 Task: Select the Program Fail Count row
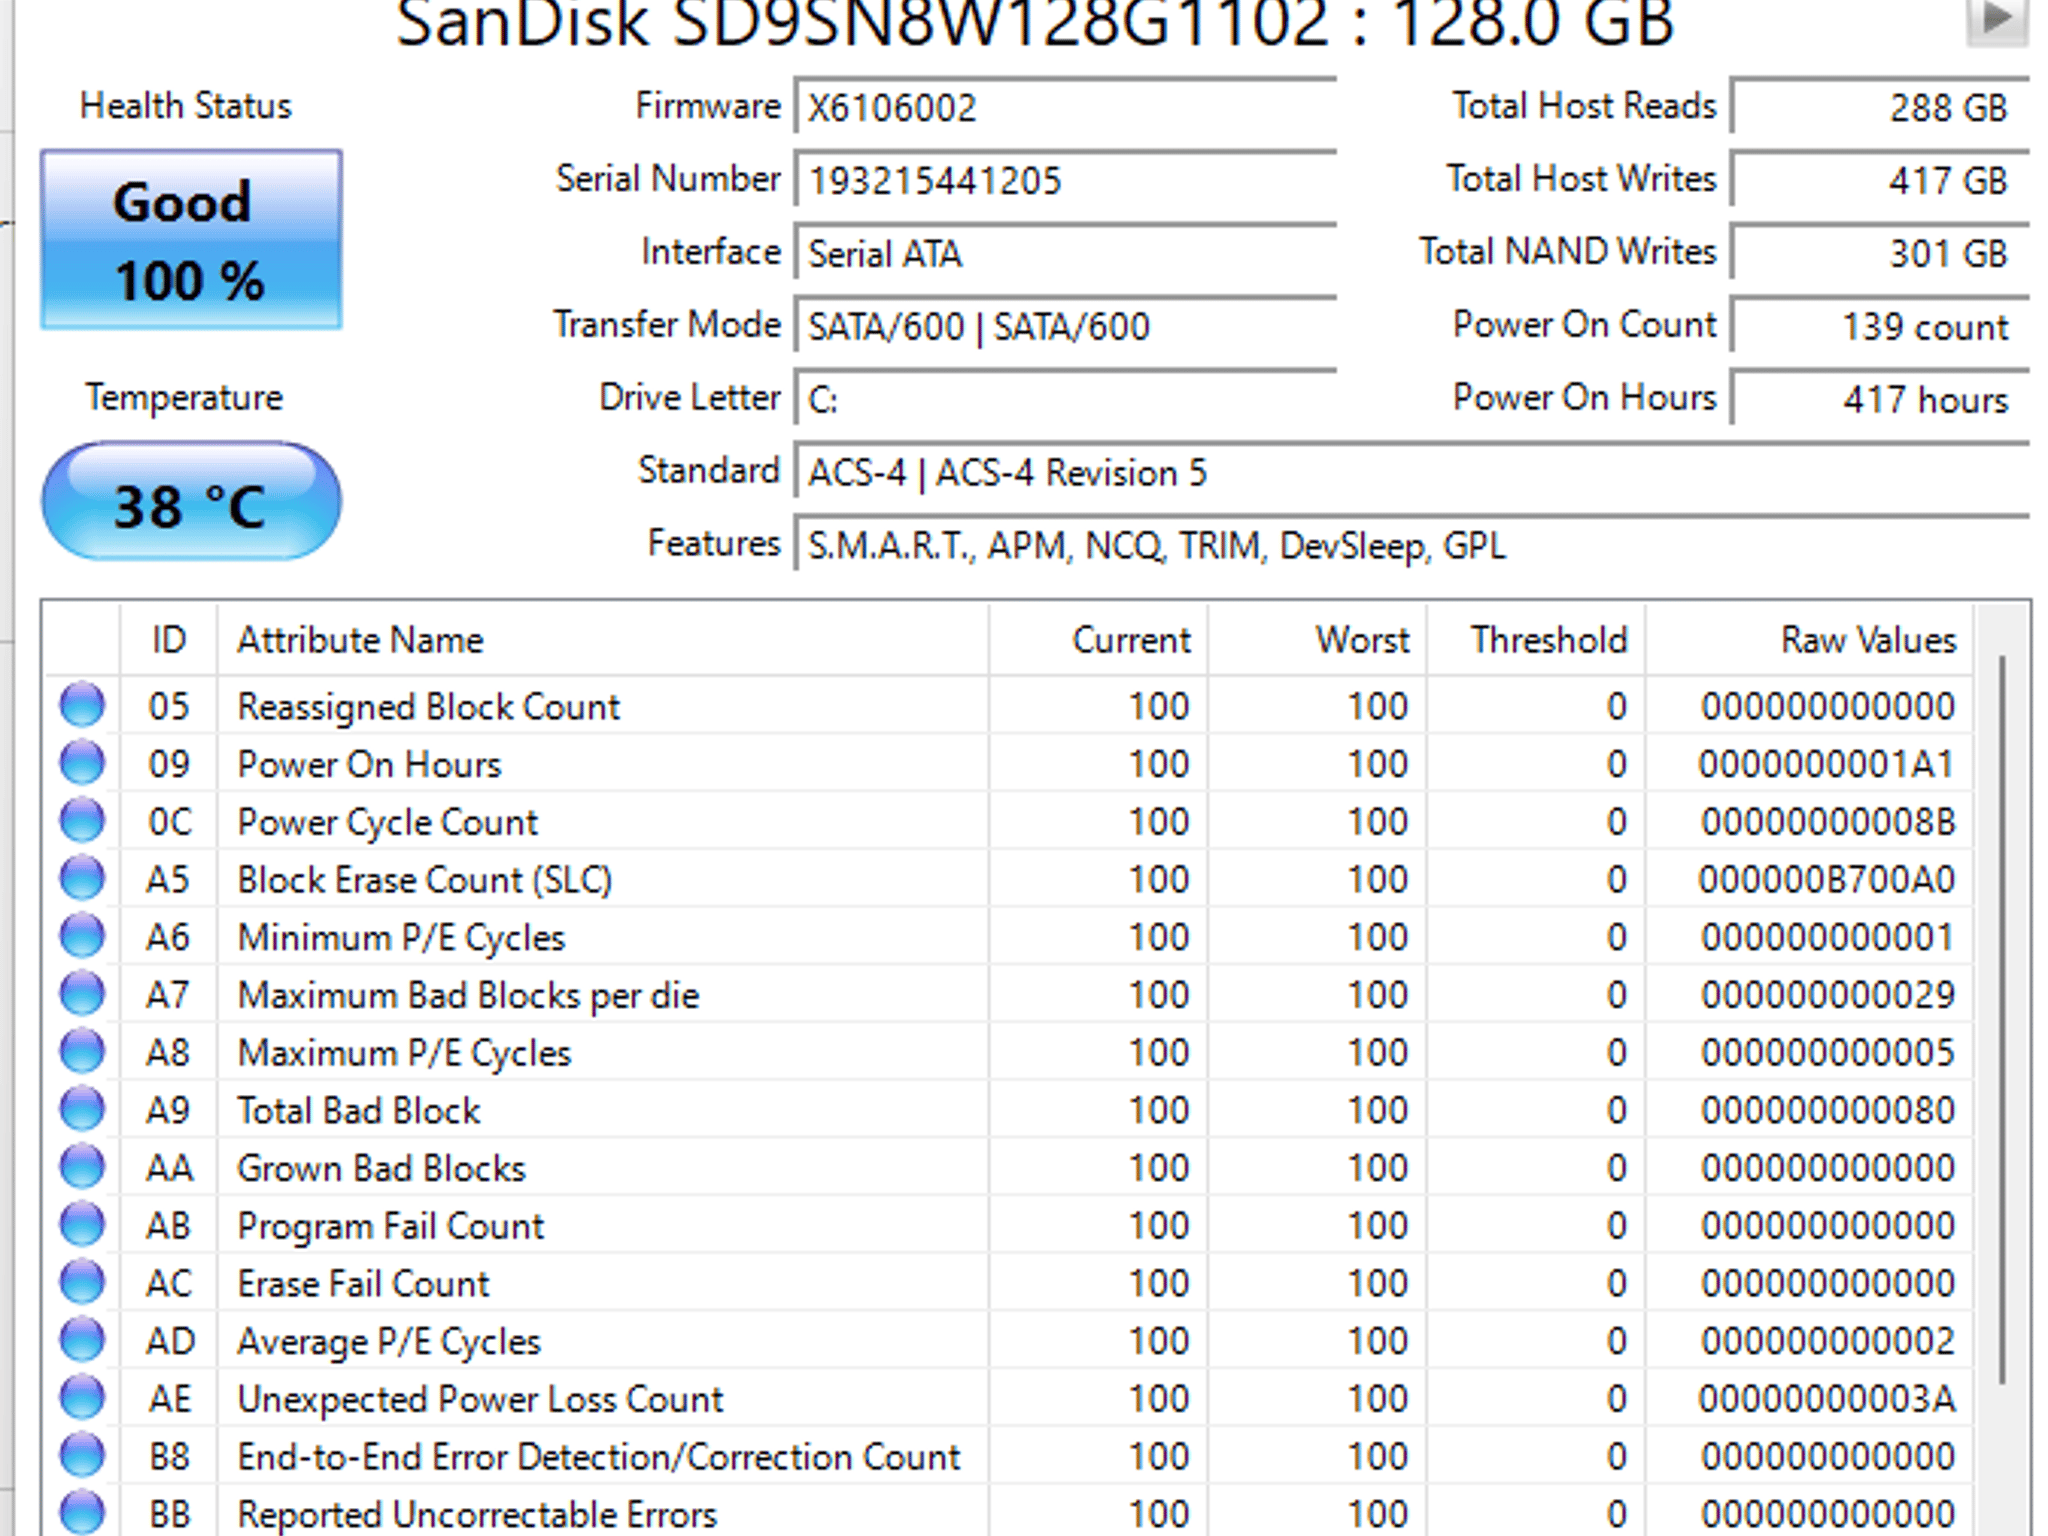[1008, 1226]
